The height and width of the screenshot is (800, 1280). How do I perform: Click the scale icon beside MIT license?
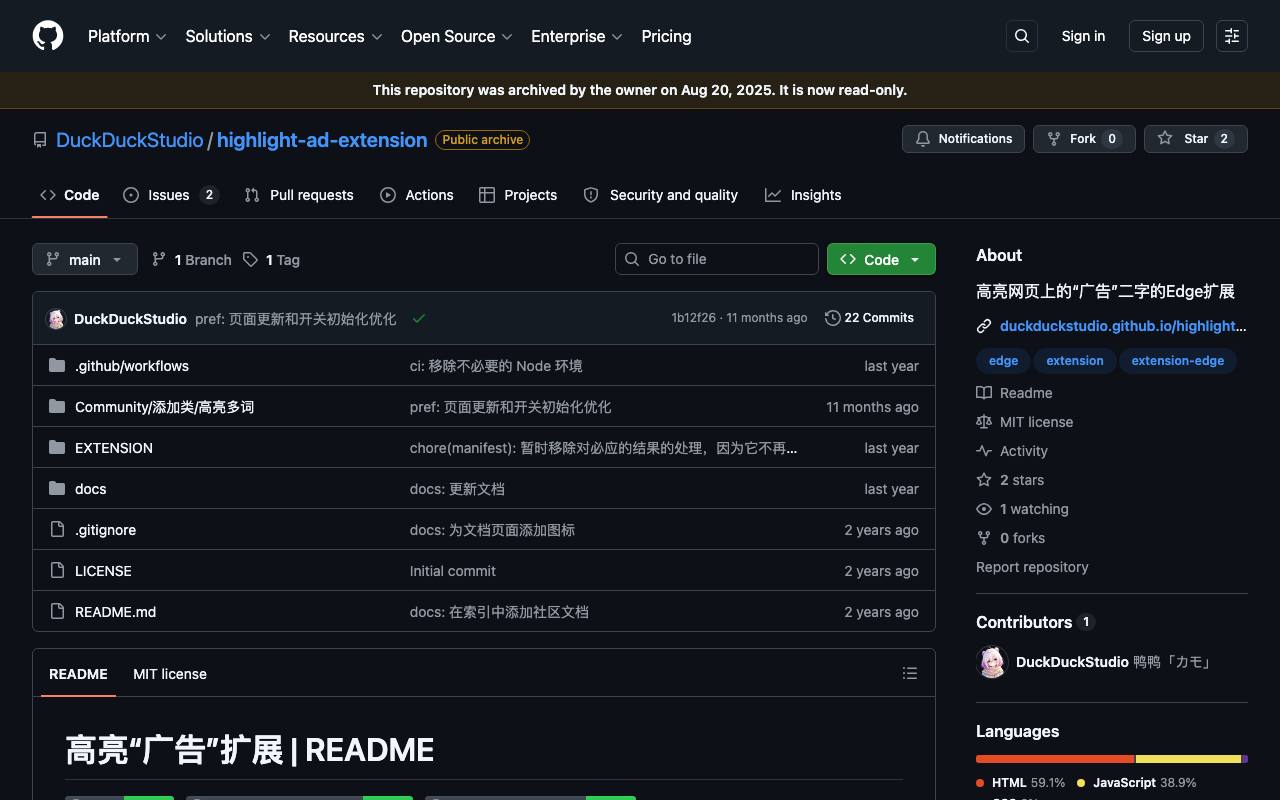coord(984,422)
